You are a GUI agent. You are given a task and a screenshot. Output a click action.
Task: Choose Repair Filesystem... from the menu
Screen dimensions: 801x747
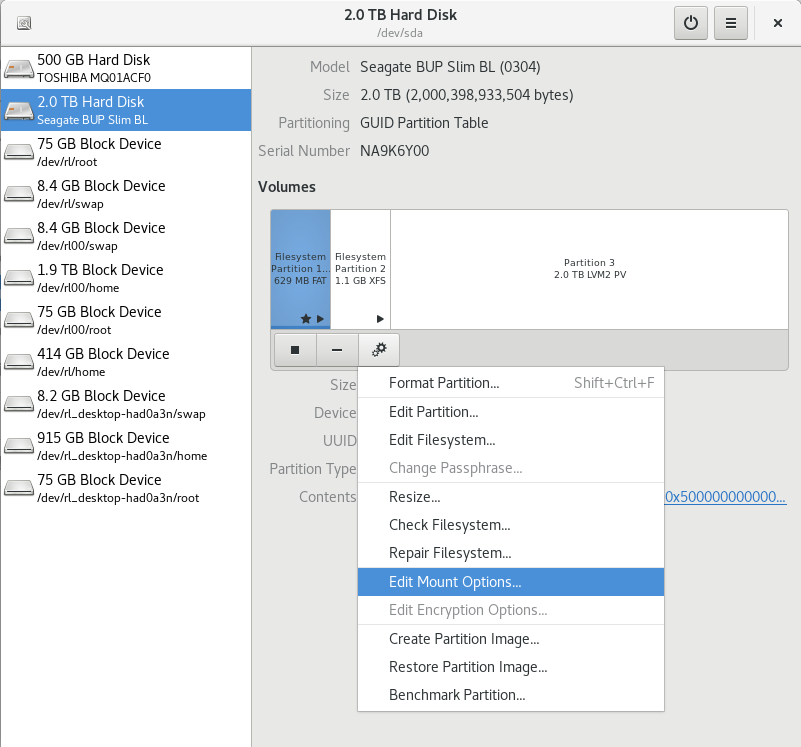[511, 553]
